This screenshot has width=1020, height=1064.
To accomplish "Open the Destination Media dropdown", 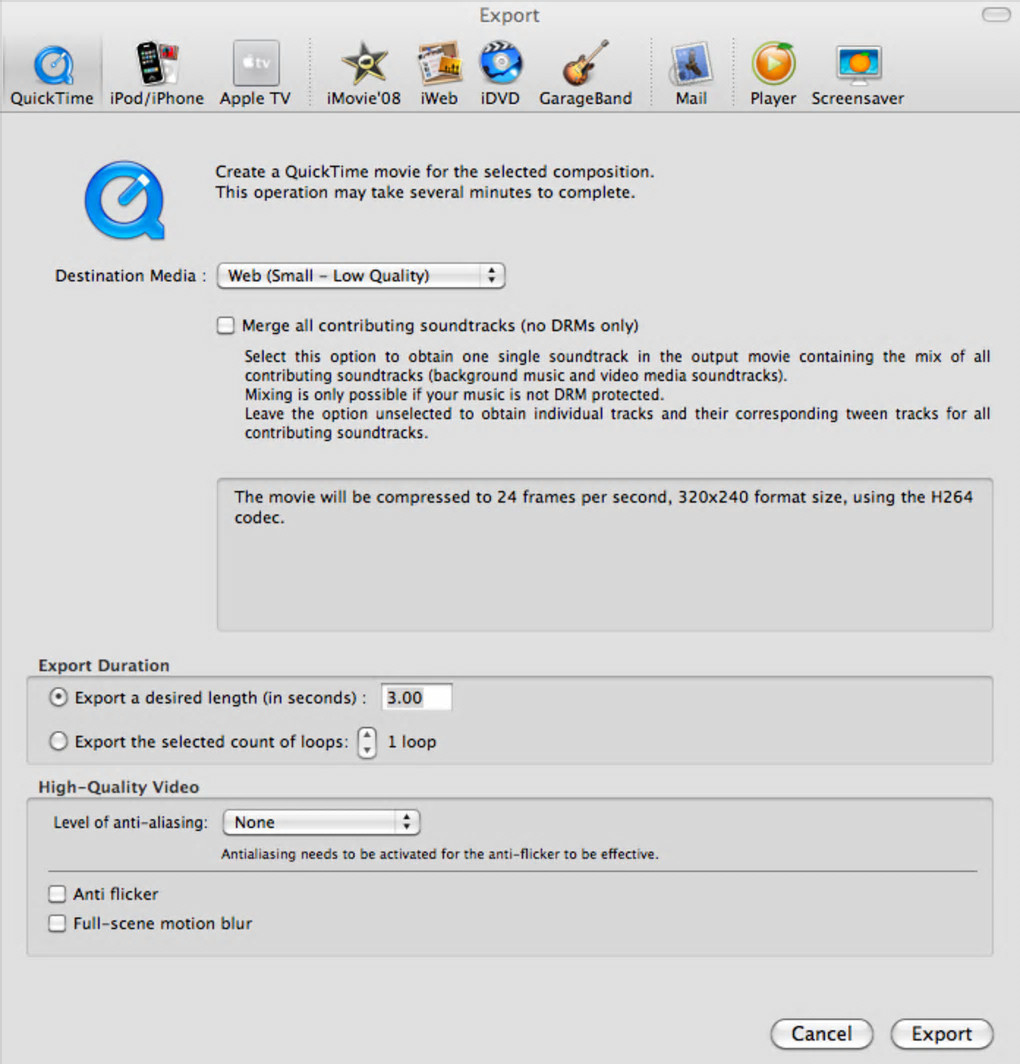I will click(361, 276).
